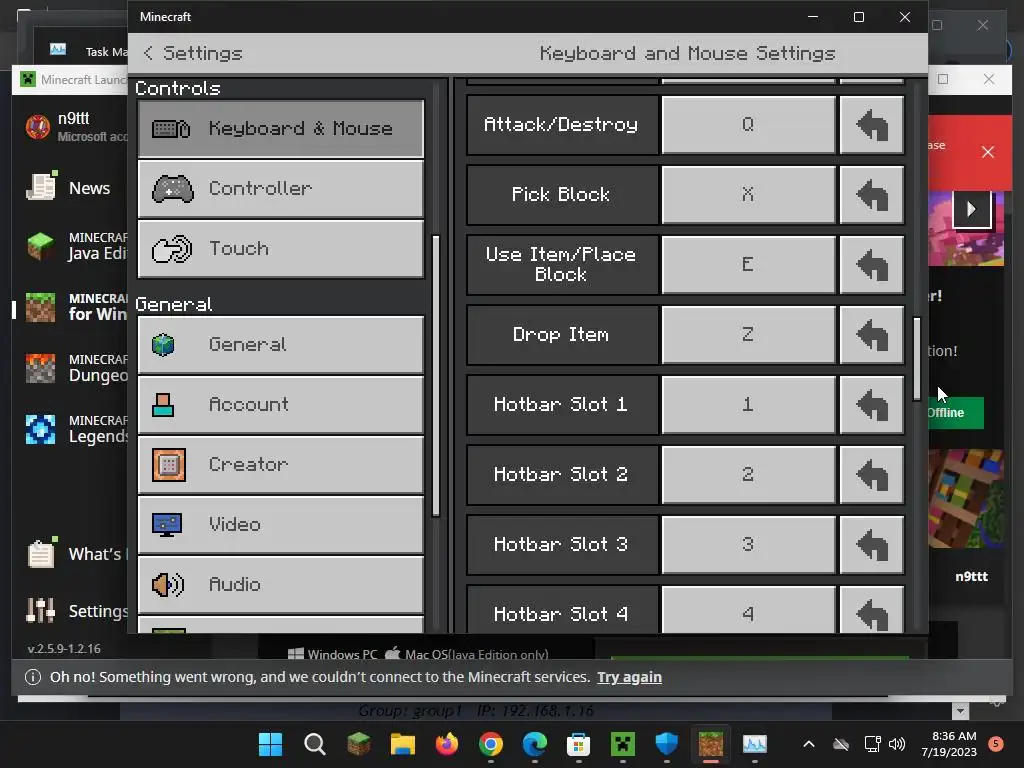The image size is (1024, 768).
Task: Select Minecraft Dungeons in the launcher
Action: (71, 368)
